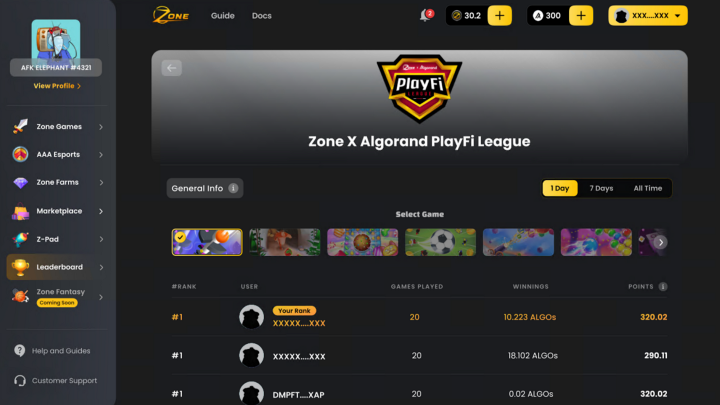720x405 pixels.
Task: Open Customer Support headset icon
Action: click(x=20, y=381)
